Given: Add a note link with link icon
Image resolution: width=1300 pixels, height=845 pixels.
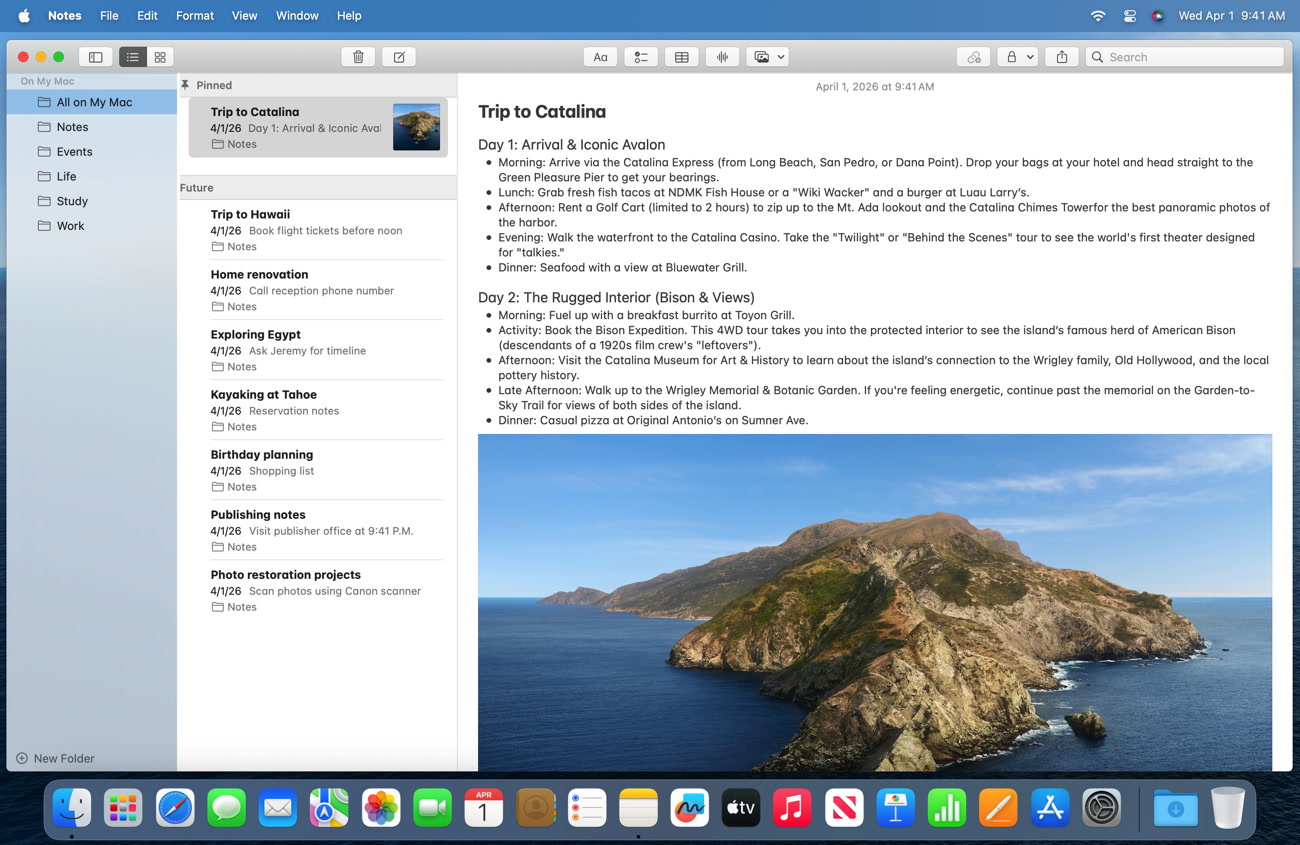Looking at the screenshot, I should (973, 57).
